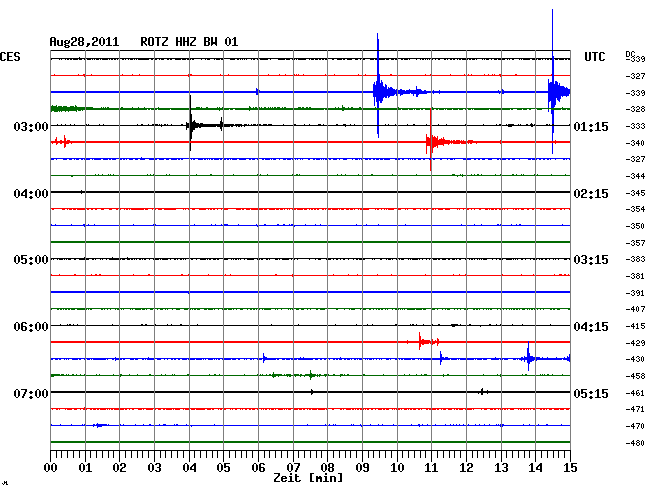
Task: Click the date label Aug28,2011
Action: pos(84,42)
